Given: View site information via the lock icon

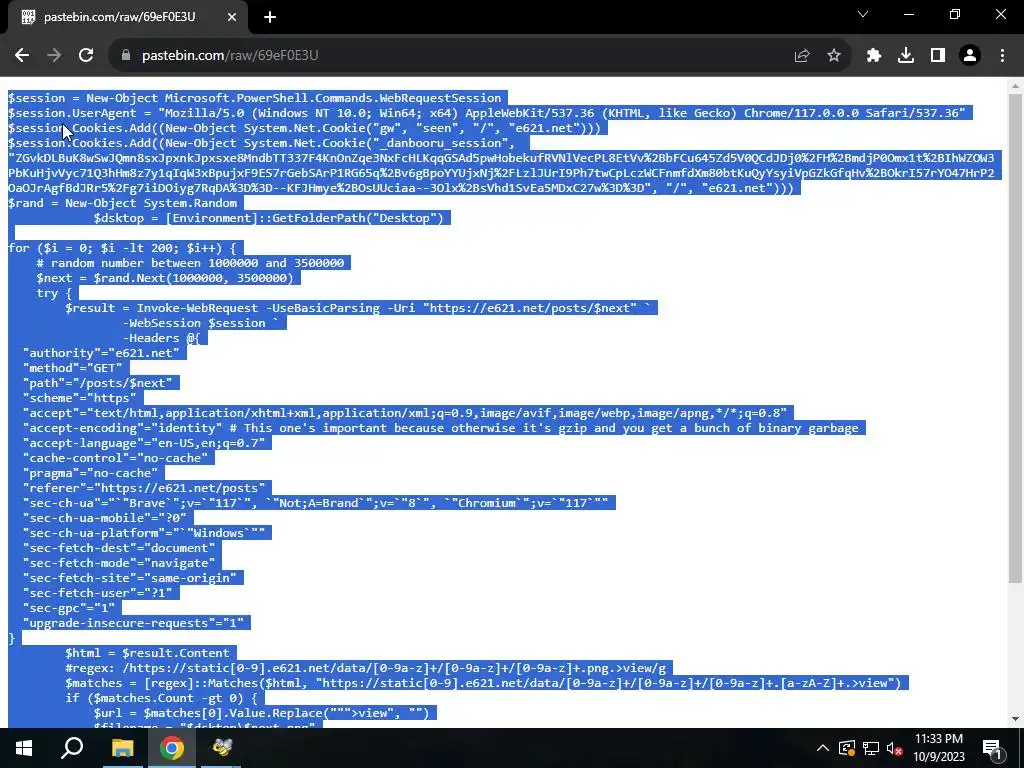Looking at the screenshot, I should 126,56.
